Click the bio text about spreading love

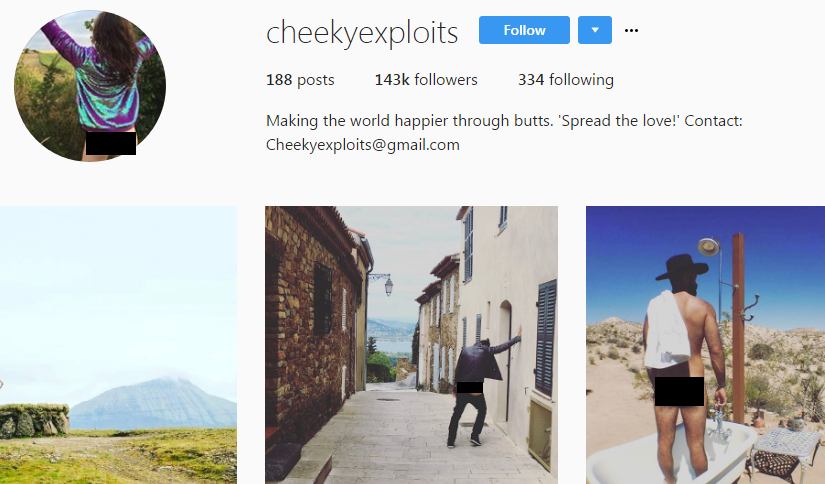[x=504, y=121]
